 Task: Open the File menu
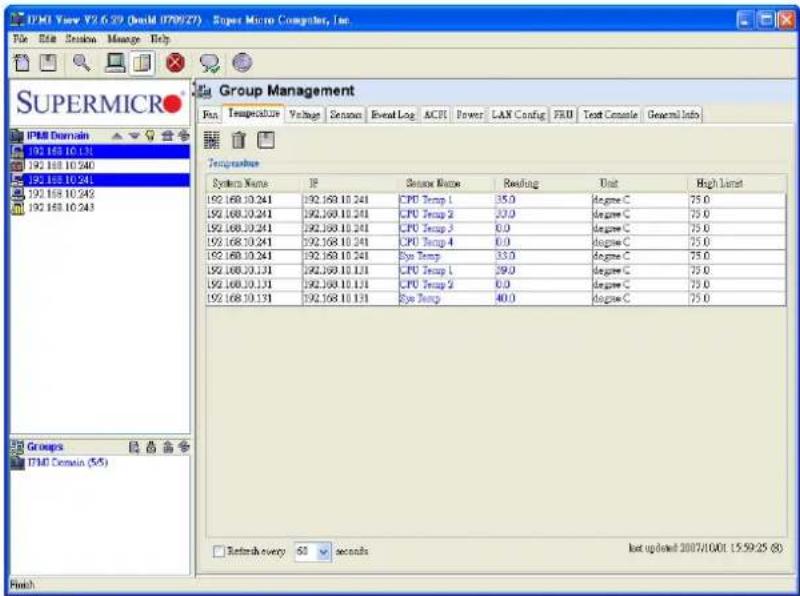[x=20, y=39]
